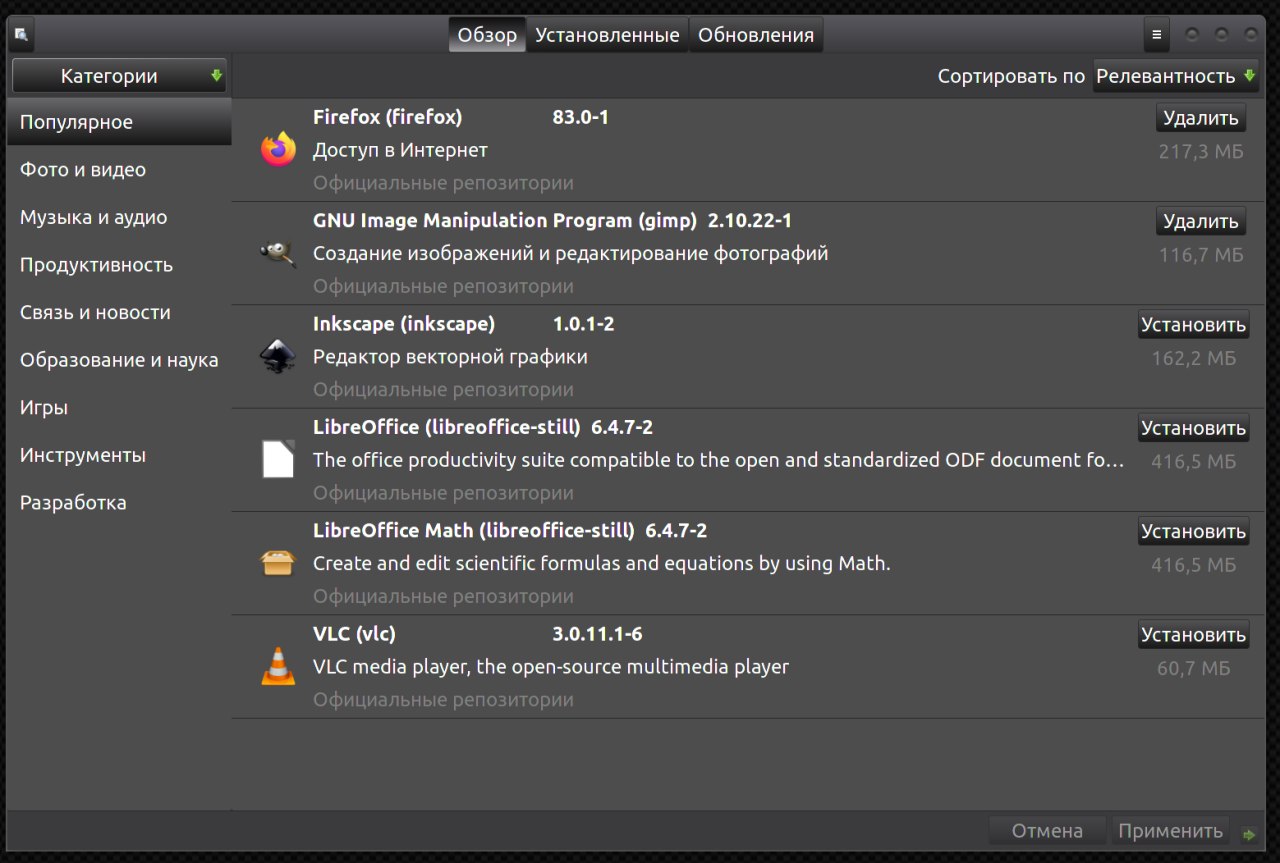This screenshot has height=863, width=1280.
Task: Click the Inkscape app icon
Action: (278, 357)
